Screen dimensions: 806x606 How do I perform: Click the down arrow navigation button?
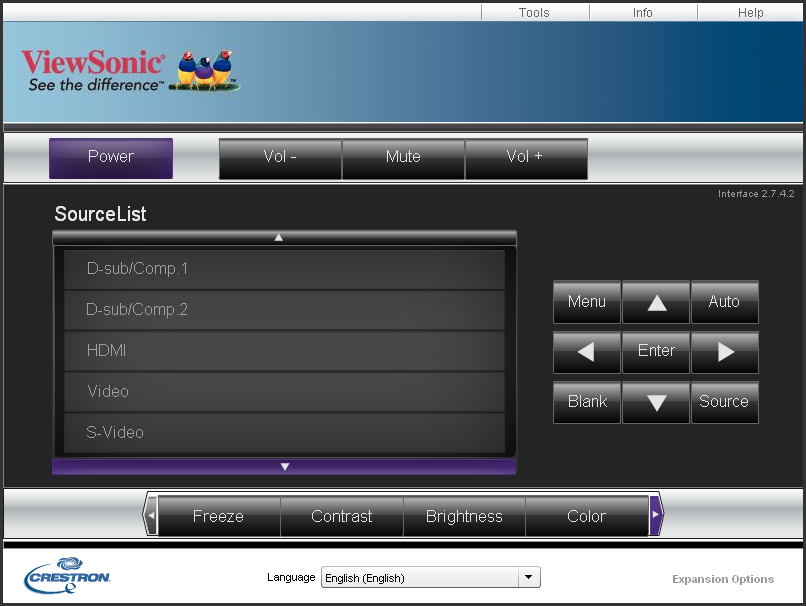coord(656,402)
